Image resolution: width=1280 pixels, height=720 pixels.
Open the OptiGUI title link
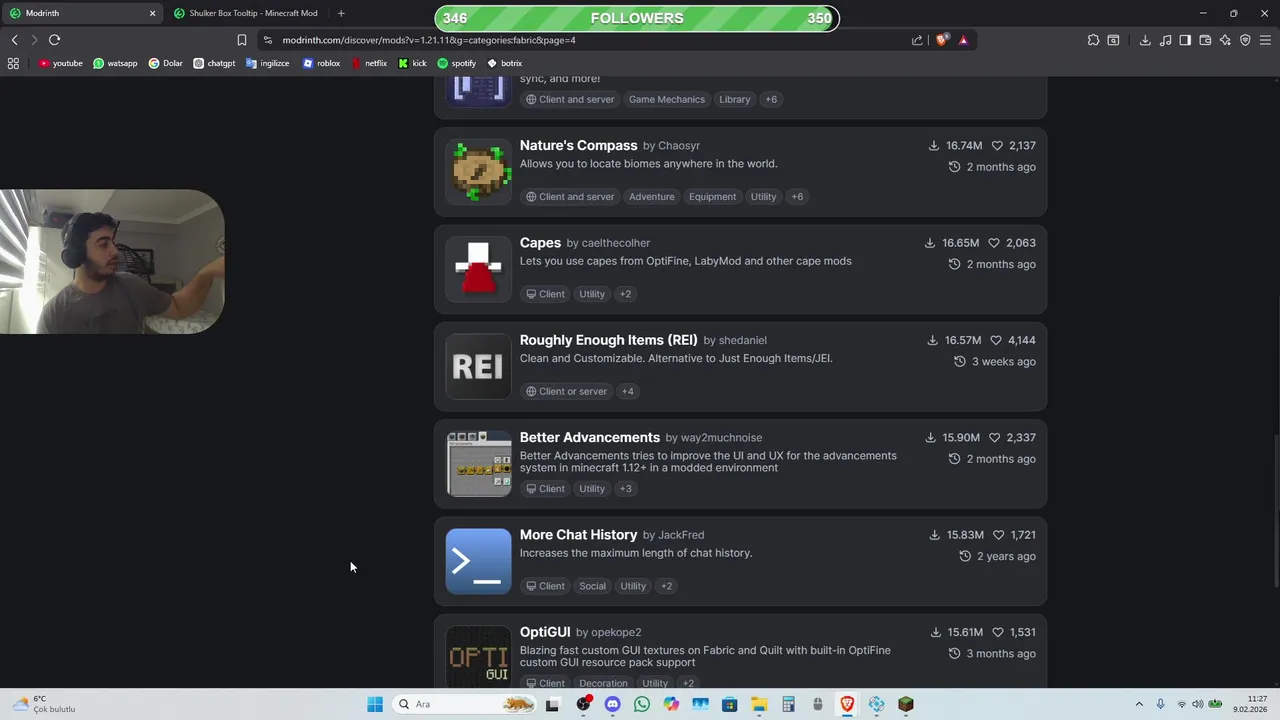click(x=545, y=632)
